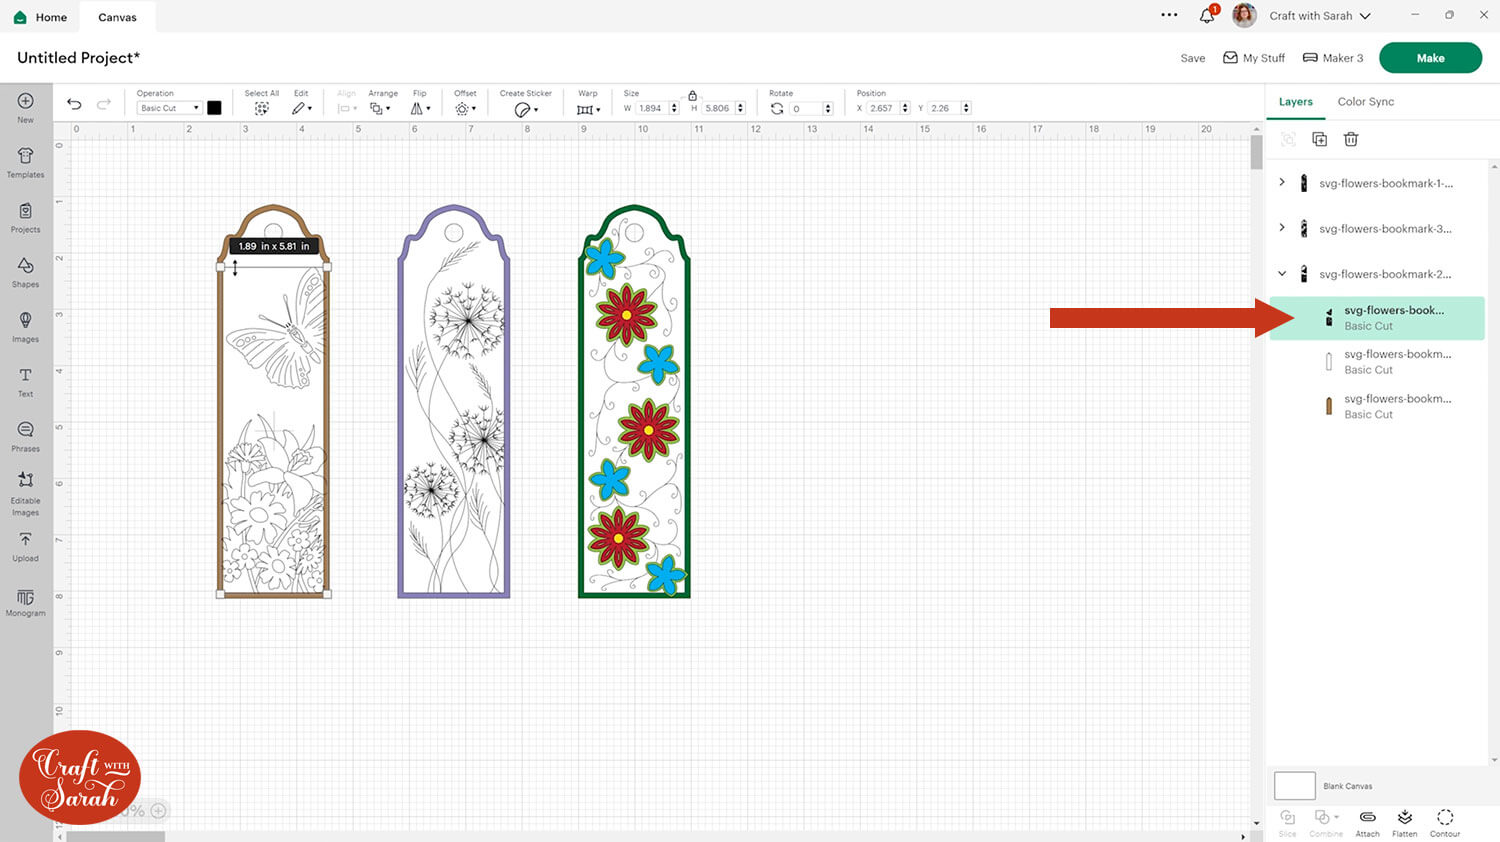The height and width of the screenshot is (842, 1500).
Task: Collapse the svg-flowers-bookmark-2 layer group
Action: [x=1282, y=273]
